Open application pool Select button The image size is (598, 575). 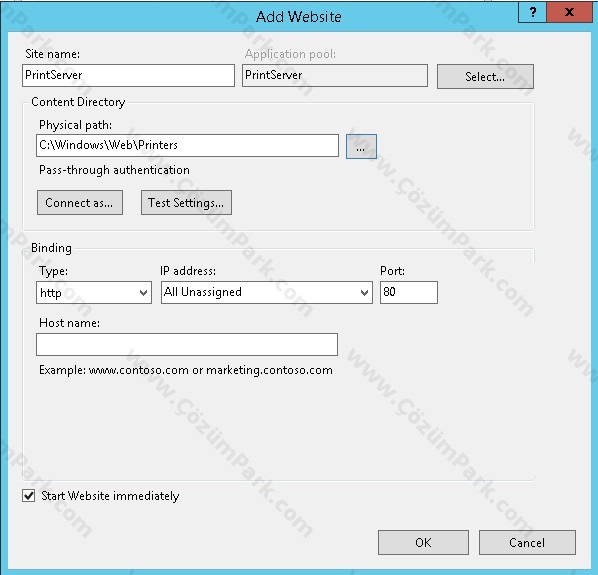[485, 77]
